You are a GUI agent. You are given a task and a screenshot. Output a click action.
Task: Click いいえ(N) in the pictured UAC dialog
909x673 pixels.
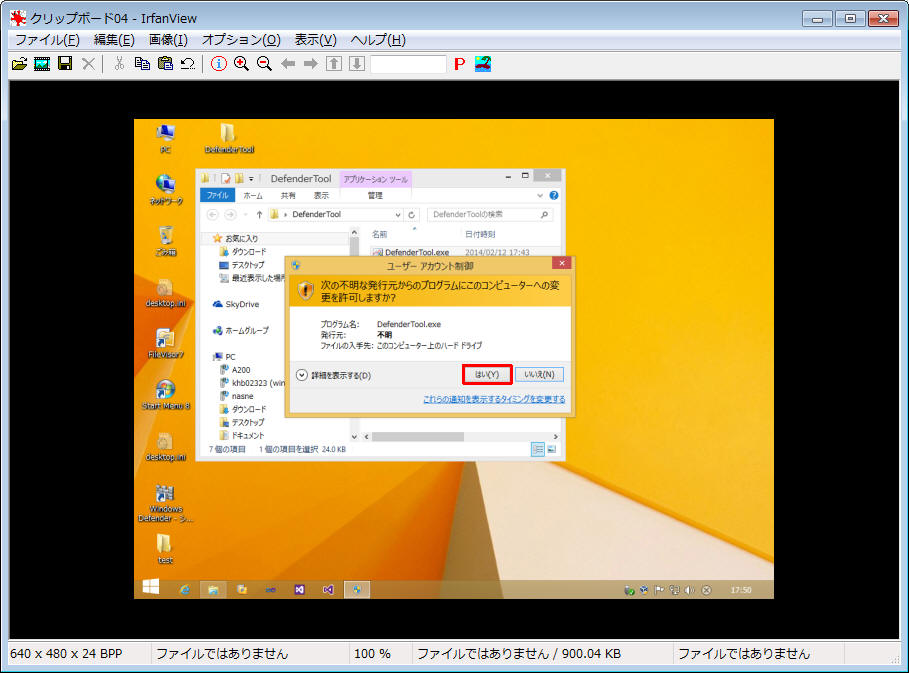(x=539, y=374)
